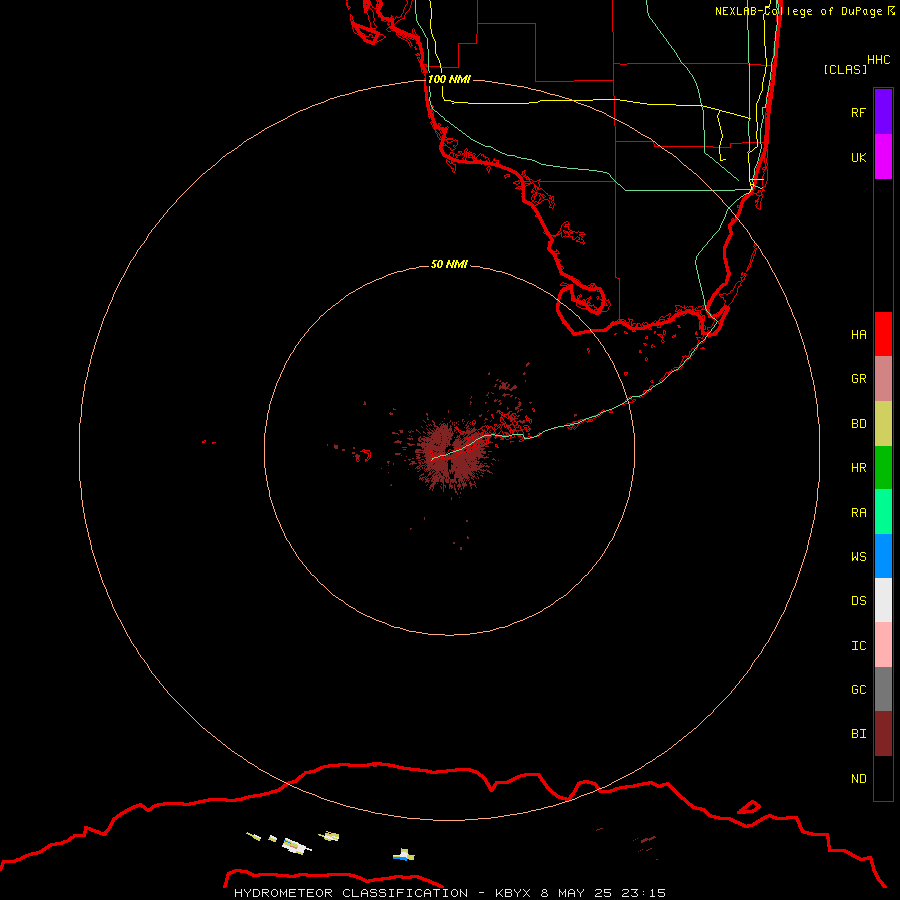Screen dimensions: 900x900
Task: Click the NEXLAB-College of DuPage credit text
Action: pos(799,11)
